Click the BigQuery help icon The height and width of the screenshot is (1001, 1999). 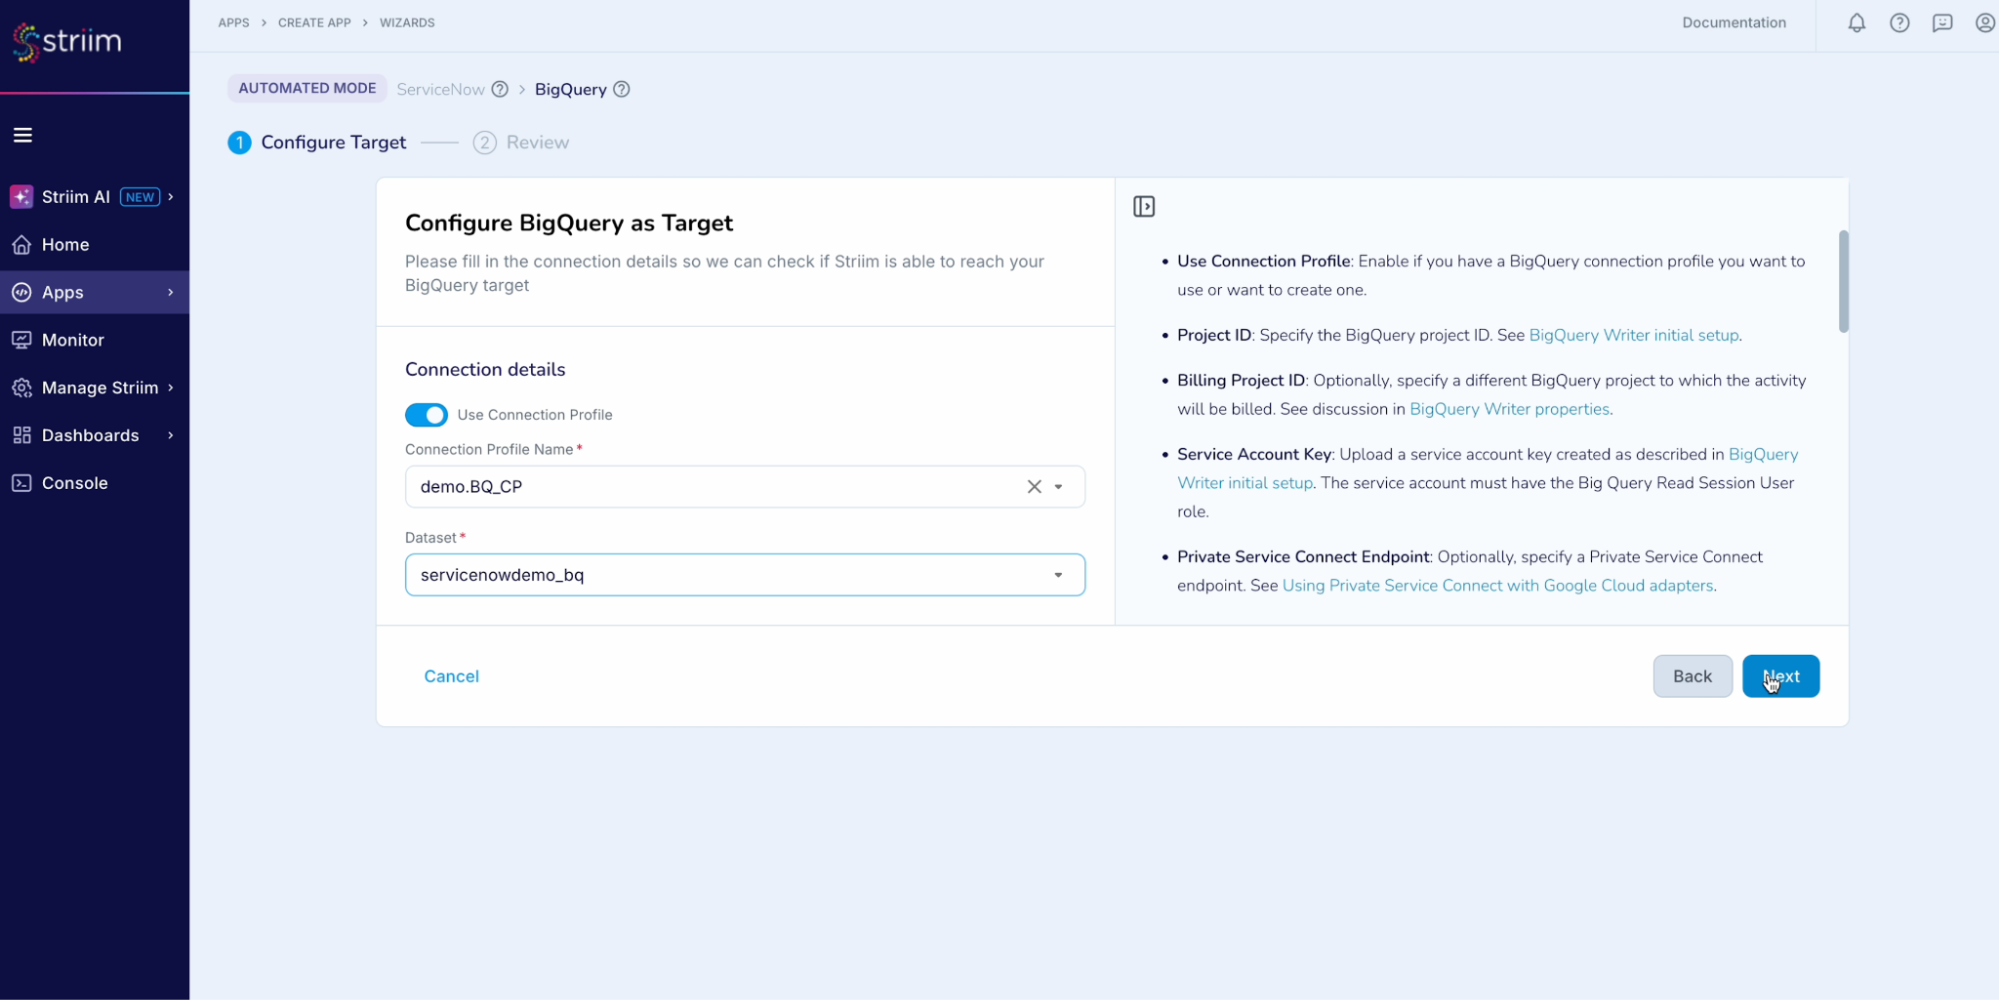point(621,89)
